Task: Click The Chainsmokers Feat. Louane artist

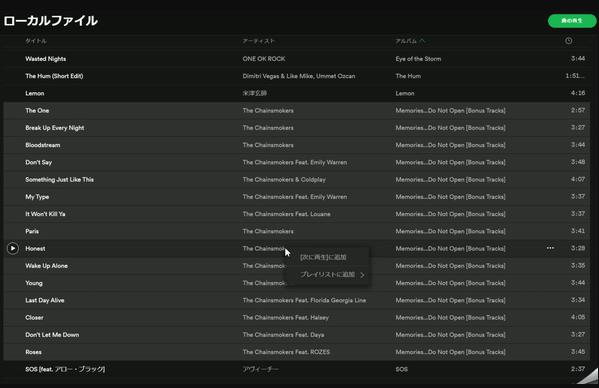Action: (x=287, y=214)
